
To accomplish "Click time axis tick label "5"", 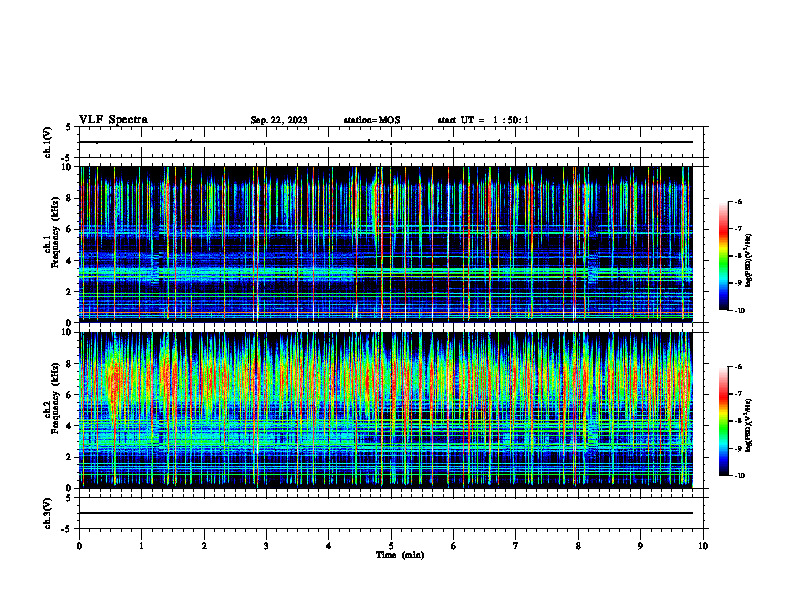I will [391, 546].
